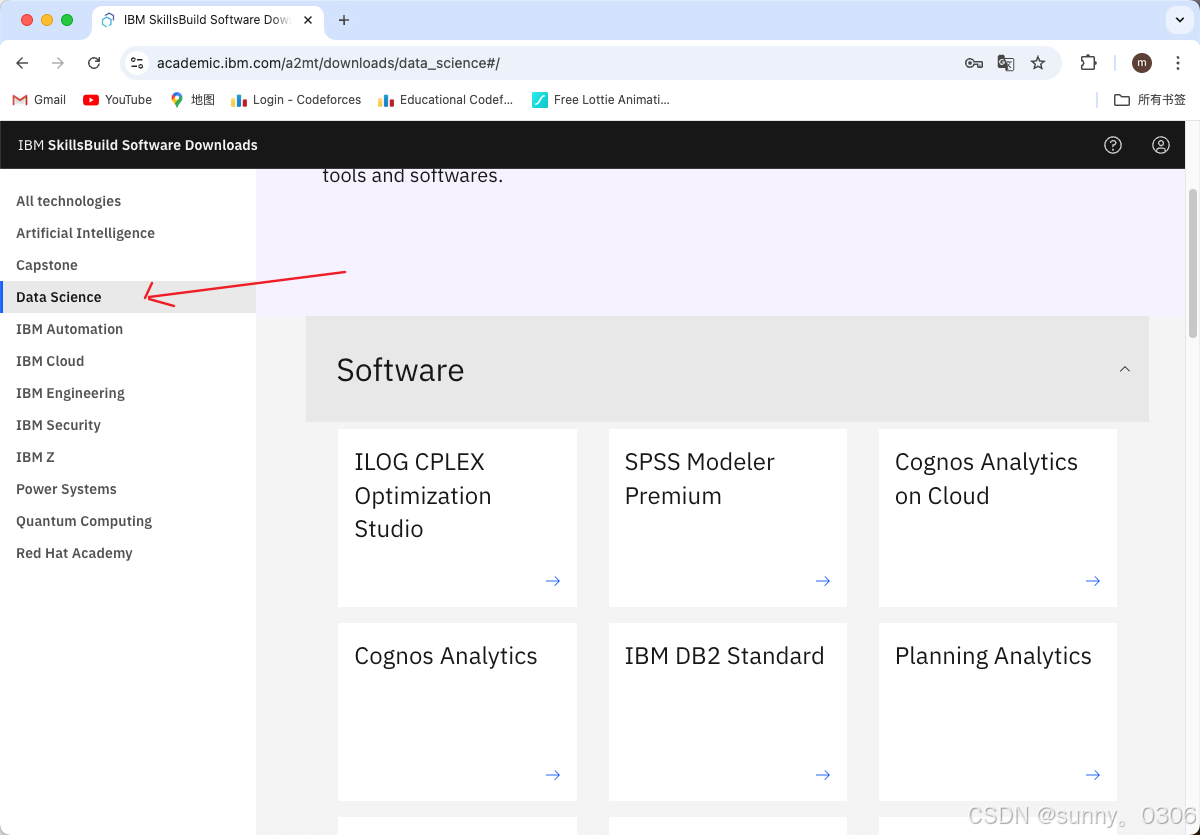1200x835 pixels.
Task: Select Red Hat Academy in sidebar
Action: [128, 553]
